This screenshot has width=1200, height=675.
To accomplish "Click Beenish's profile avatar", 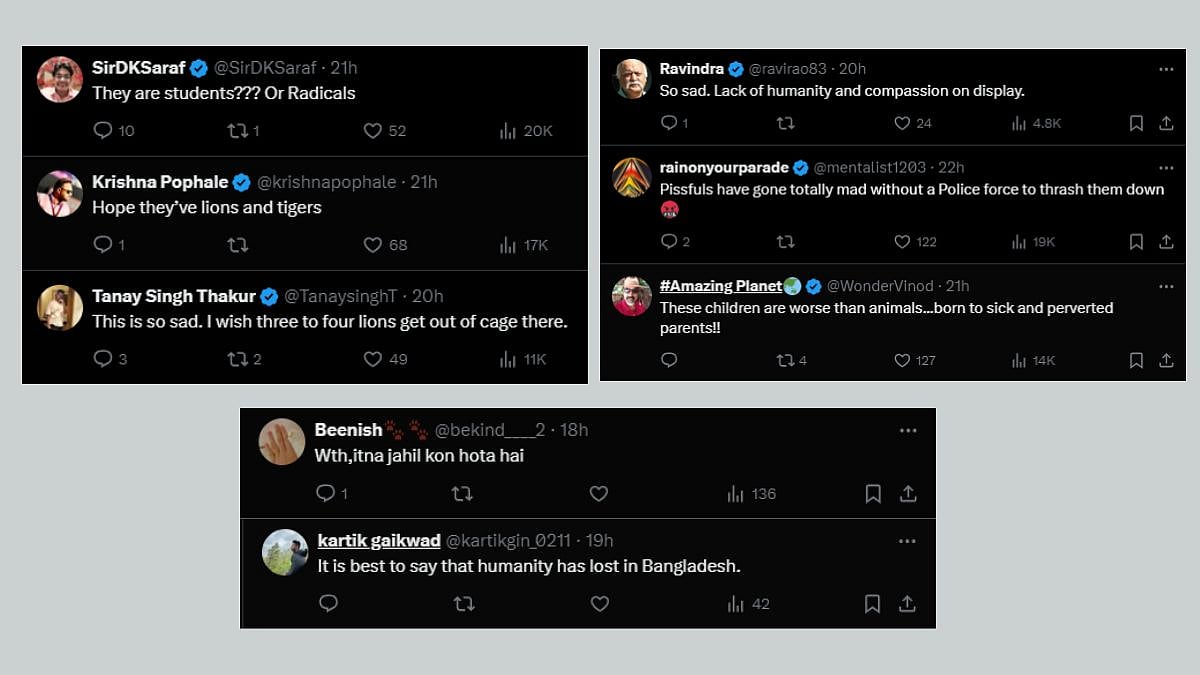I will tap(282, 442).
